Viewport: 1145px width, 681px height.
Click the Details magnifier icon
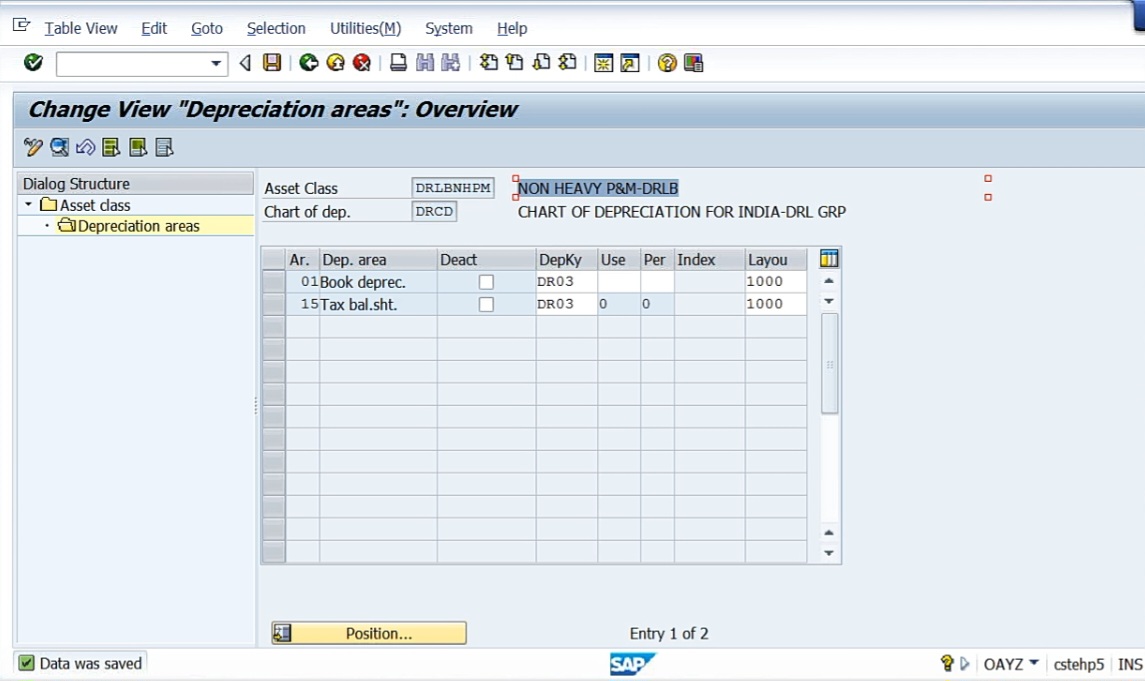click(x=59, y=147)
